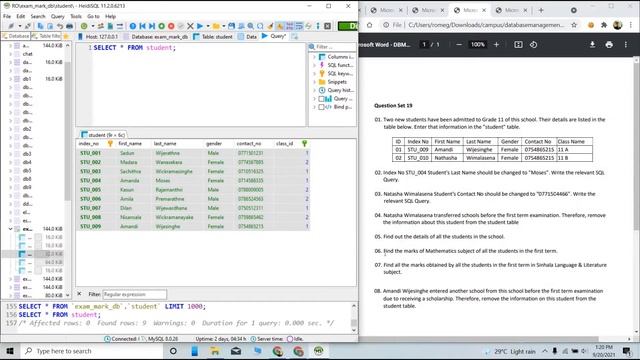Open the dropdown arrow beside load SQL file
This screenshot has width=640, height=360.
pos(224,26)
